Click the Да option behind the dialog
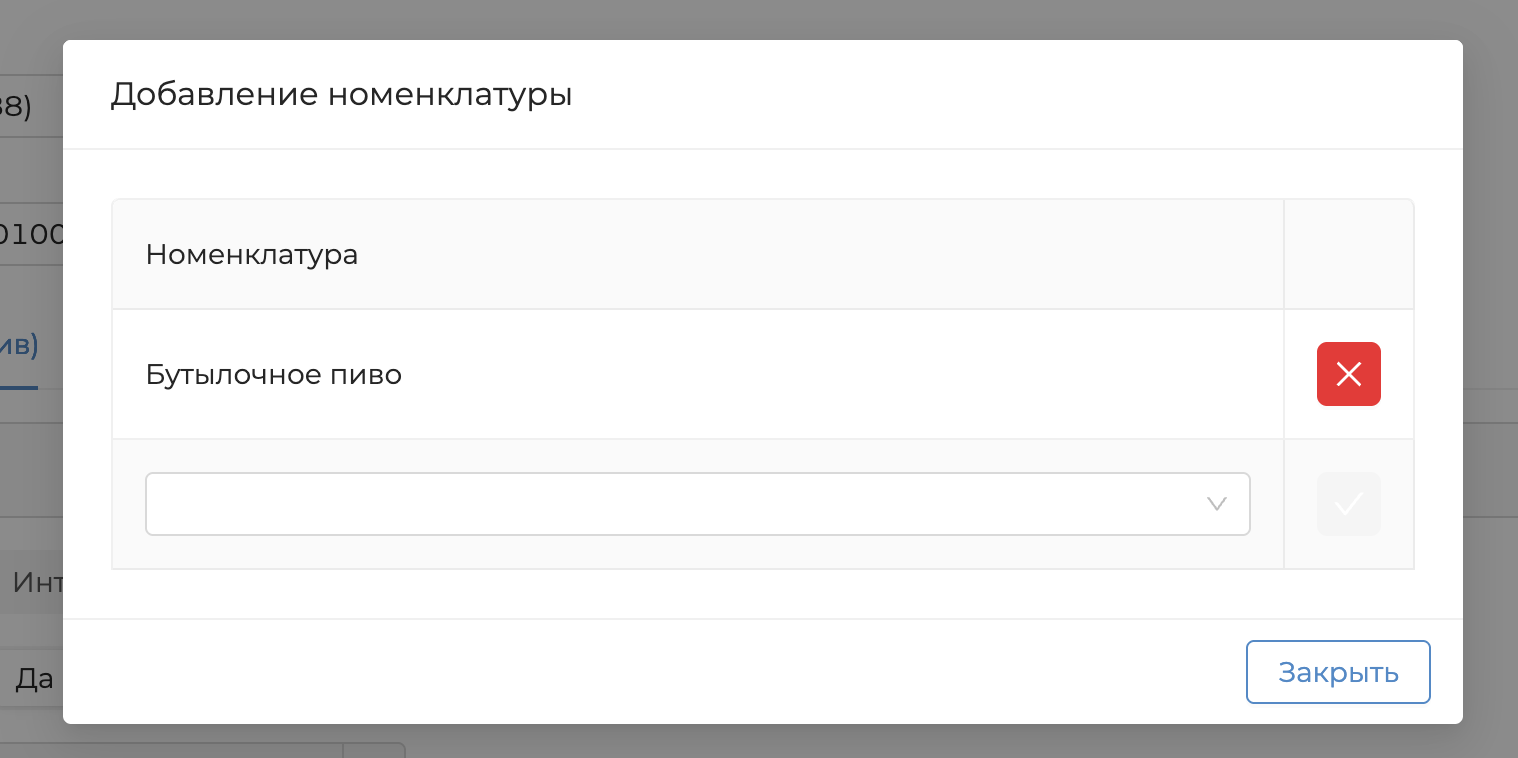The height and width of the screenshot is (758, 1518). [33, 680]
